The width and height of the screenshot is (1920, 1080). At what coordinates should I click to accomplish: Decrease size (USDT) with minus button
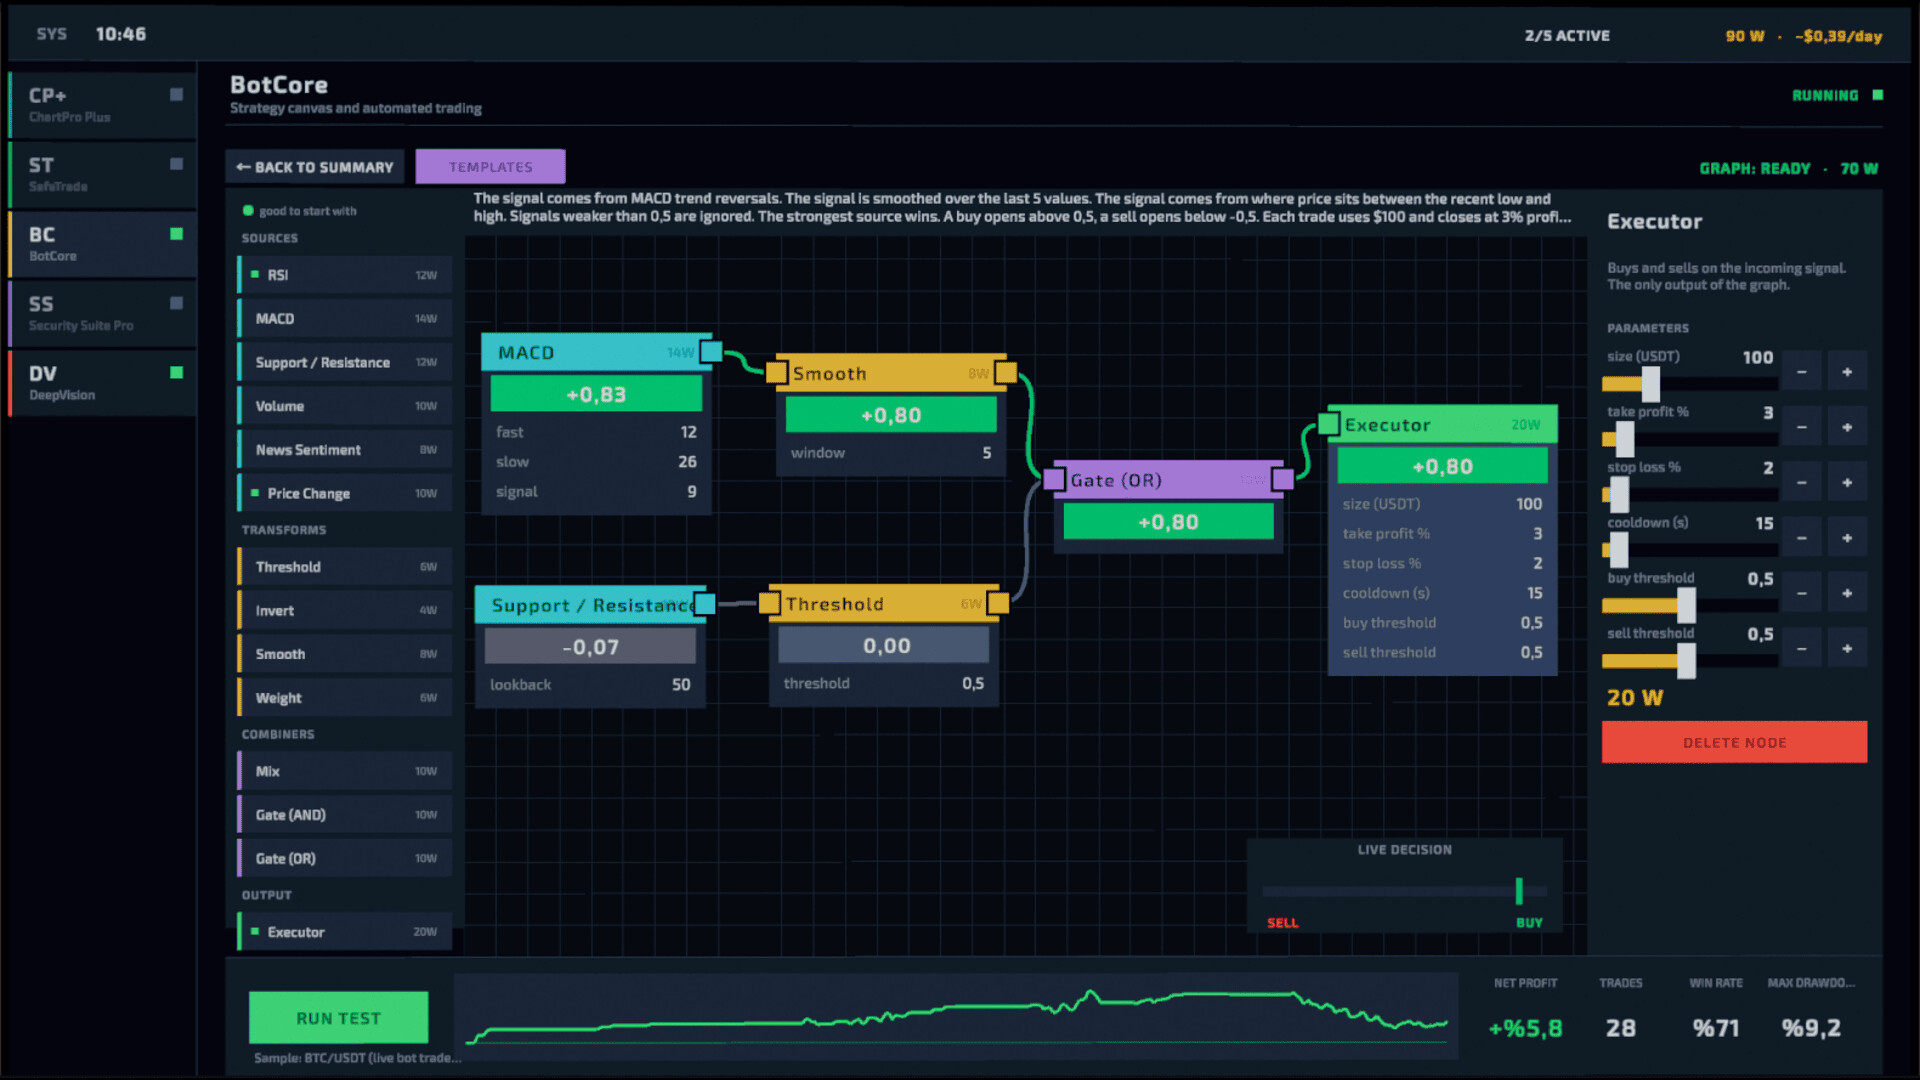(x=1802, y=372)
